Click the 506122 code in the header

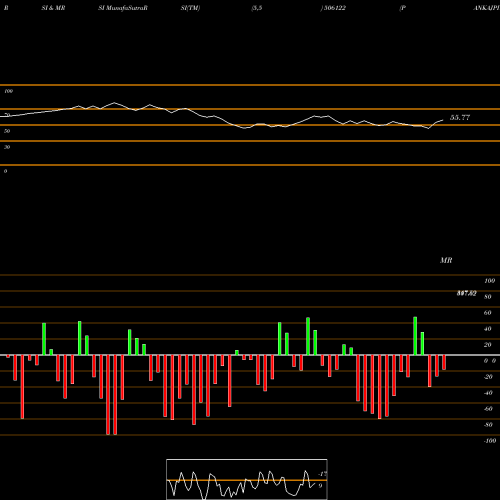point(334,8)
